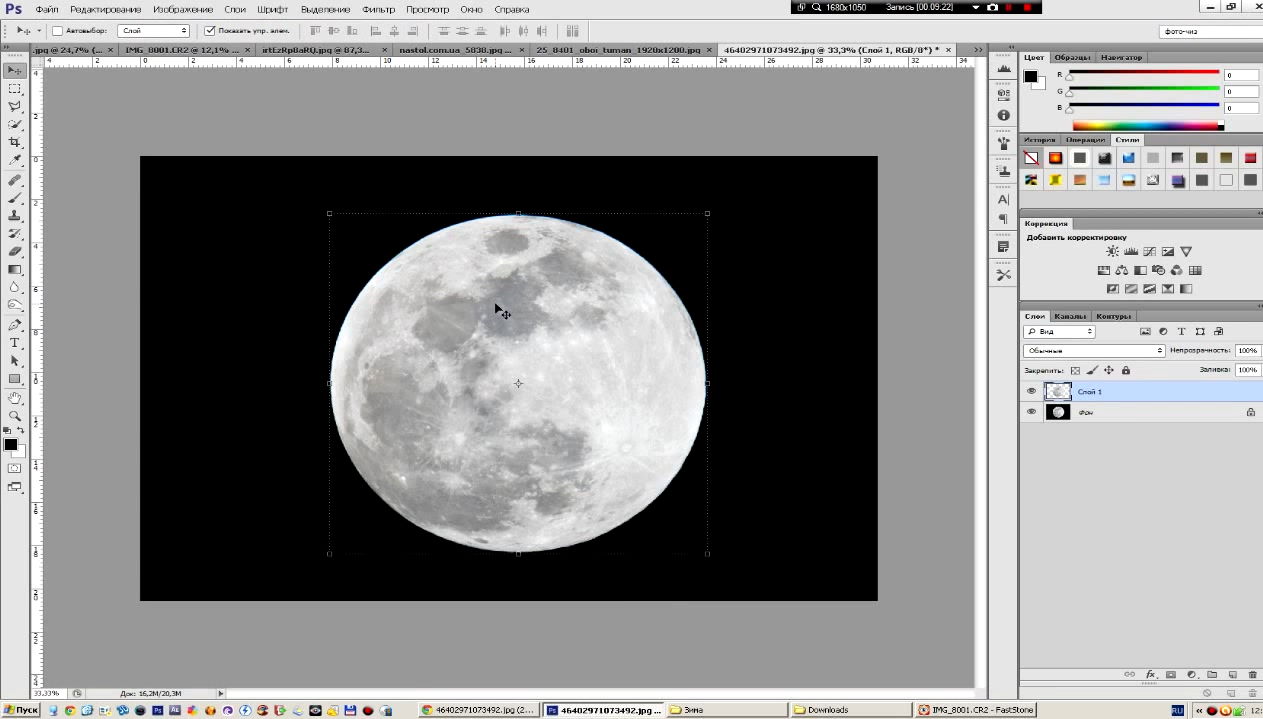Open the Слой auto-select dropdown

click(153, 31)
